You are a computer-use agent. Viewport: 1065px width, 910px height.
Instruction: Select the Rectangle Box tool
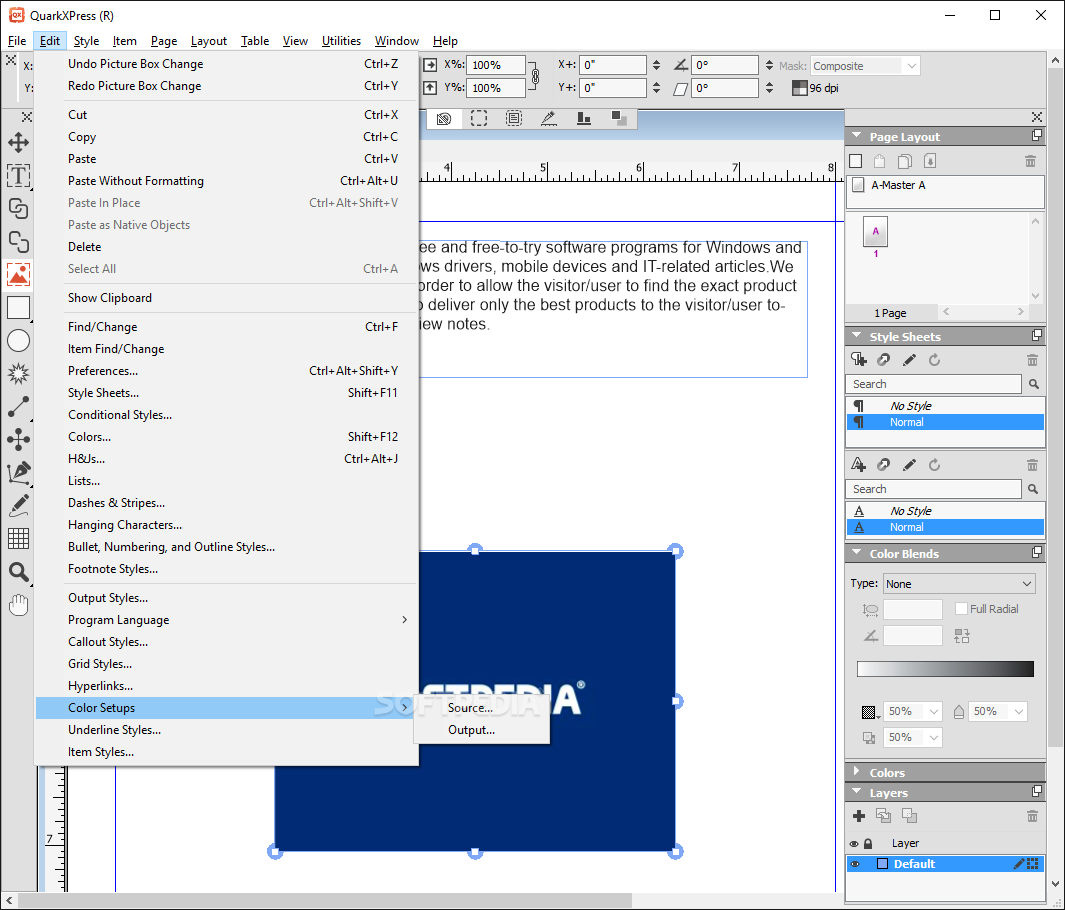click(18, 308)
